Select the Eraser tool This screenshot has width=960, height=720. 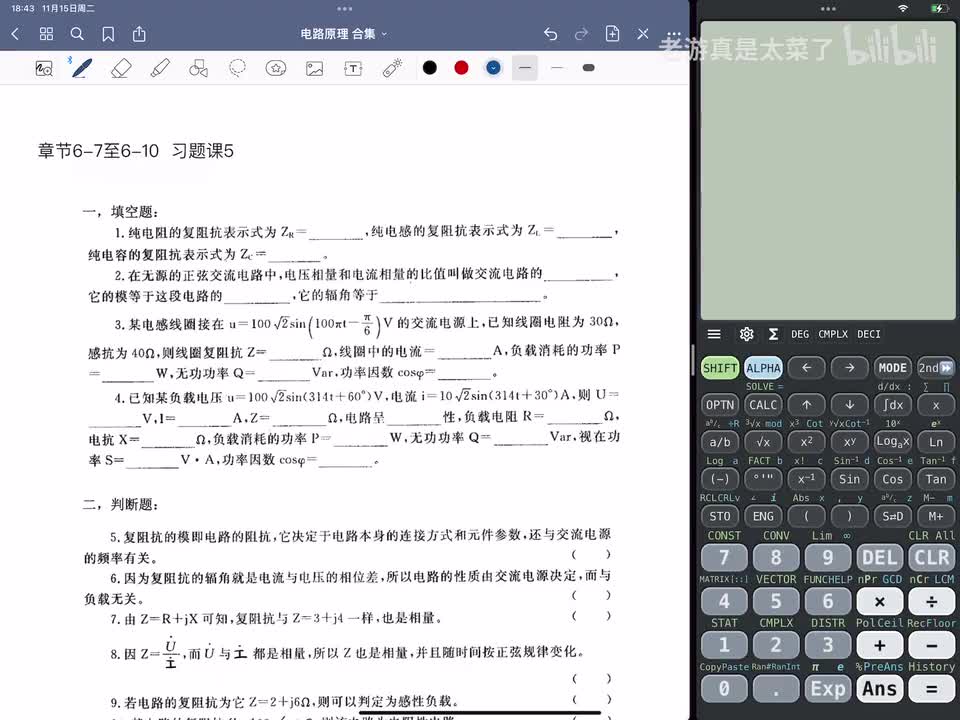121,68
